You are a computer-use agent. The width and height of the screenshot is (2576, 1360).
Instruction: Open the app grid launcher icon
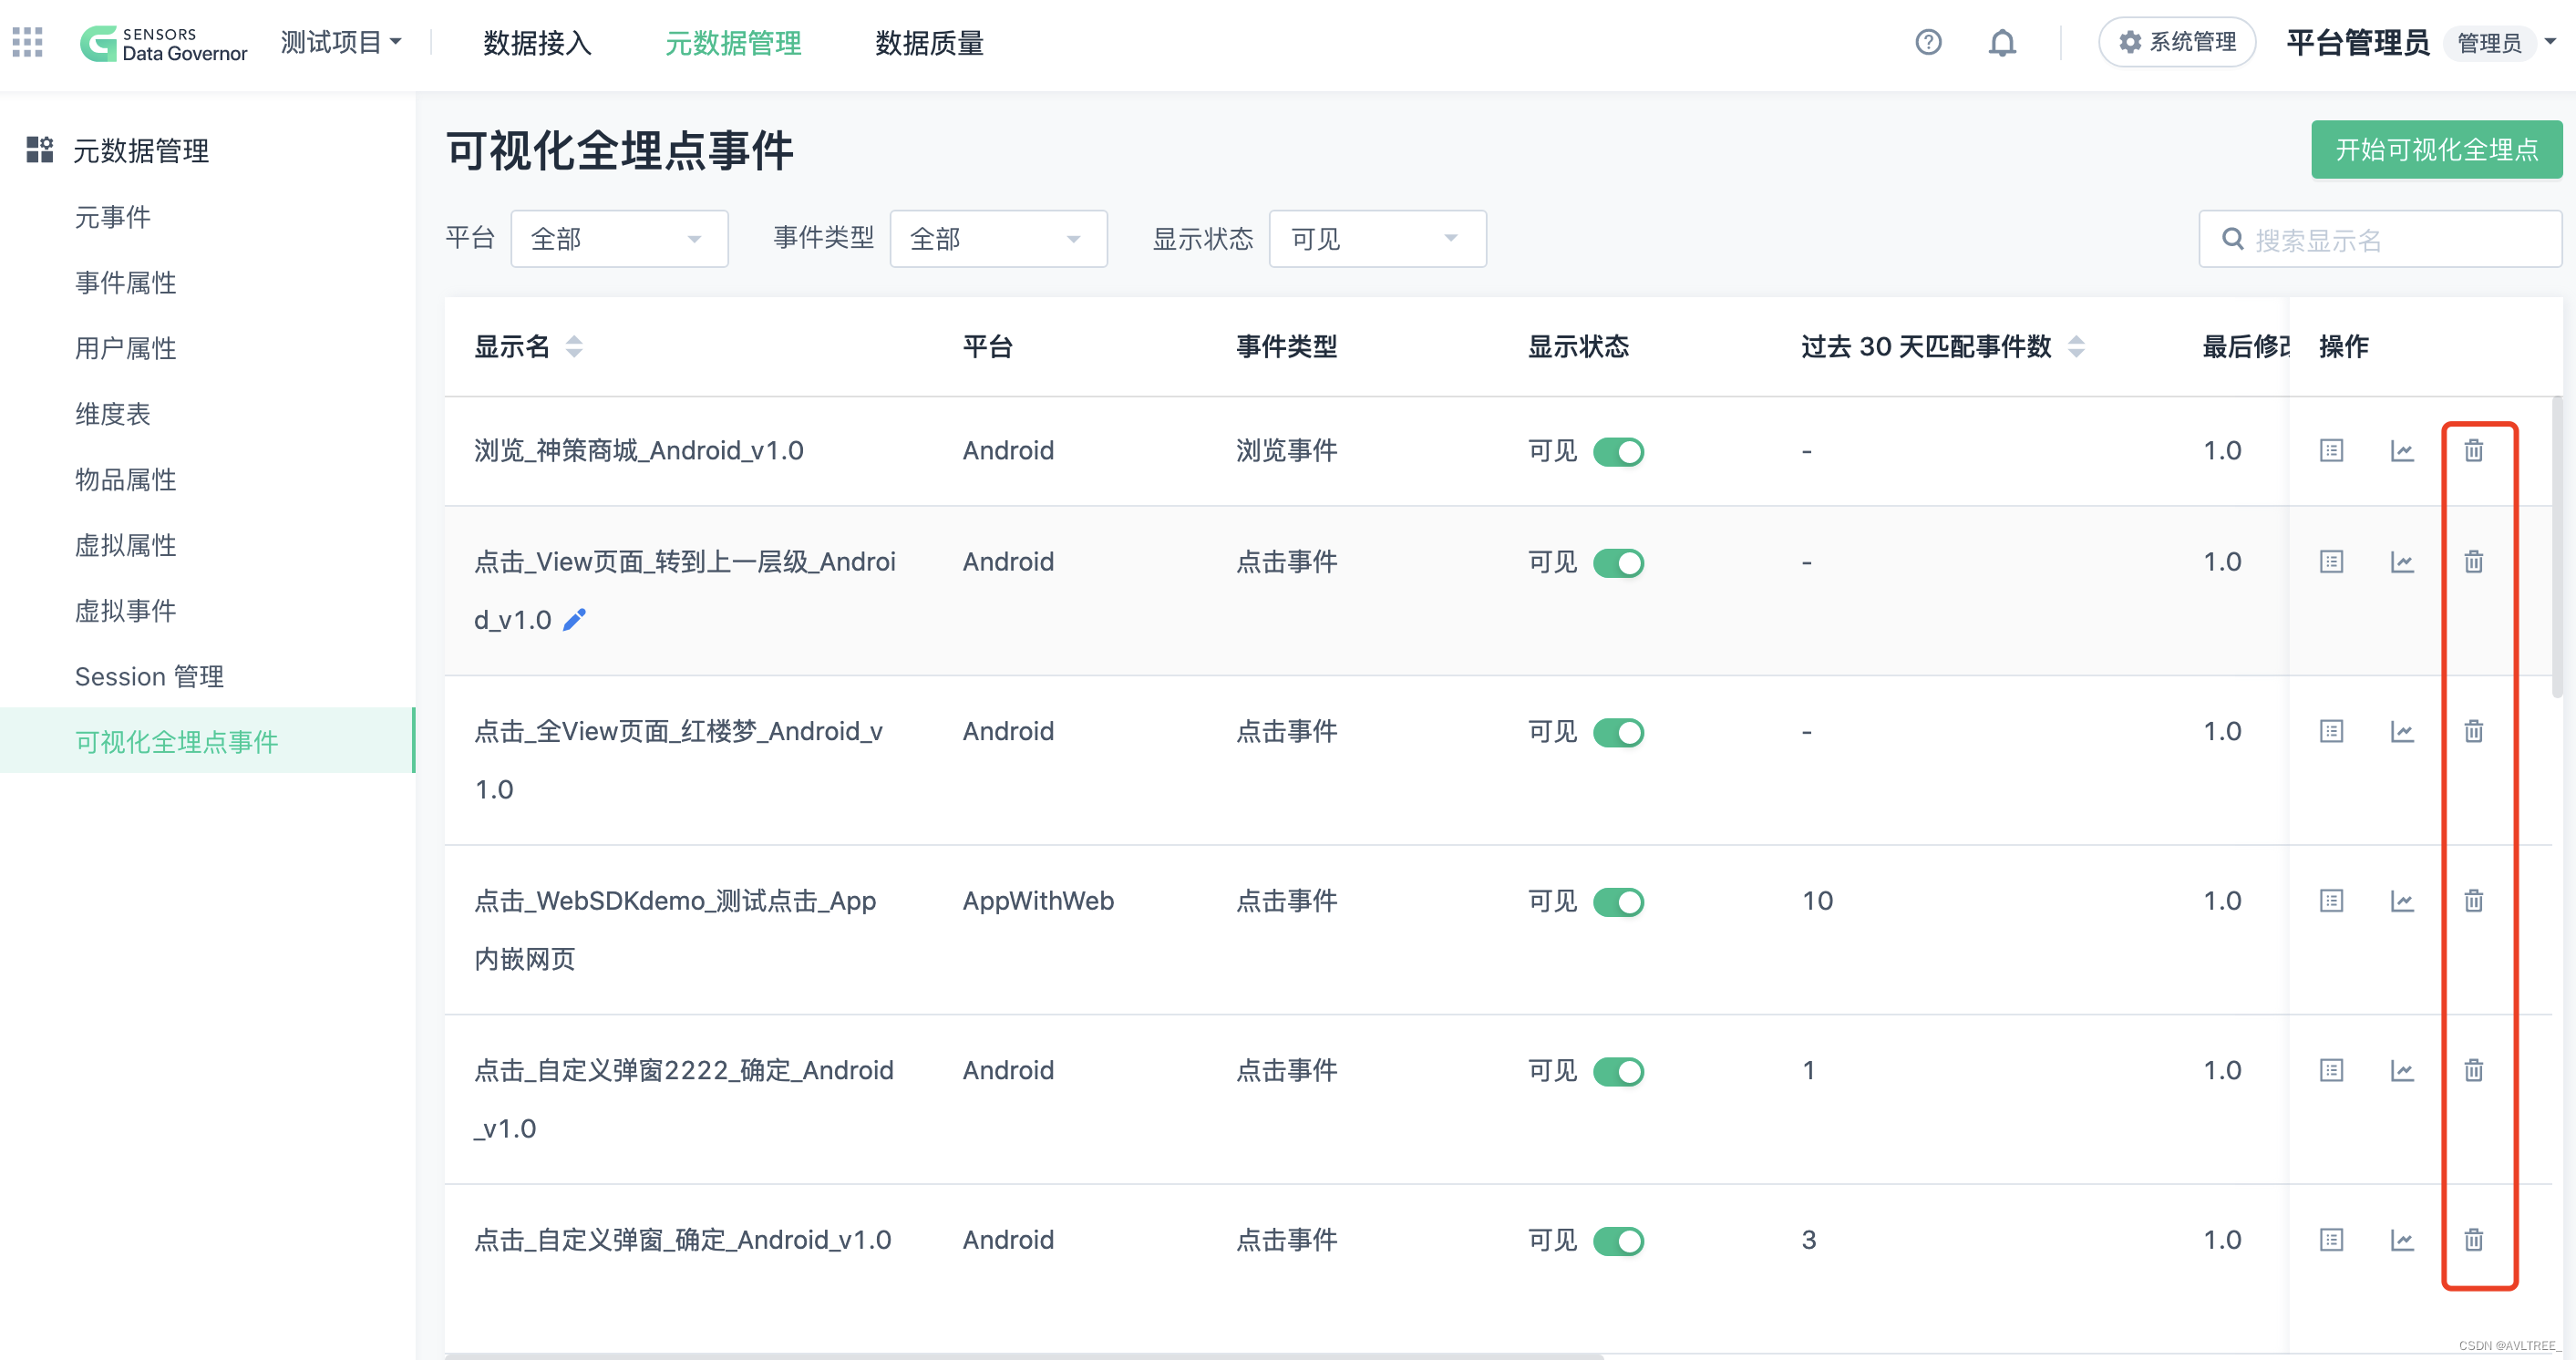(27, 42)
